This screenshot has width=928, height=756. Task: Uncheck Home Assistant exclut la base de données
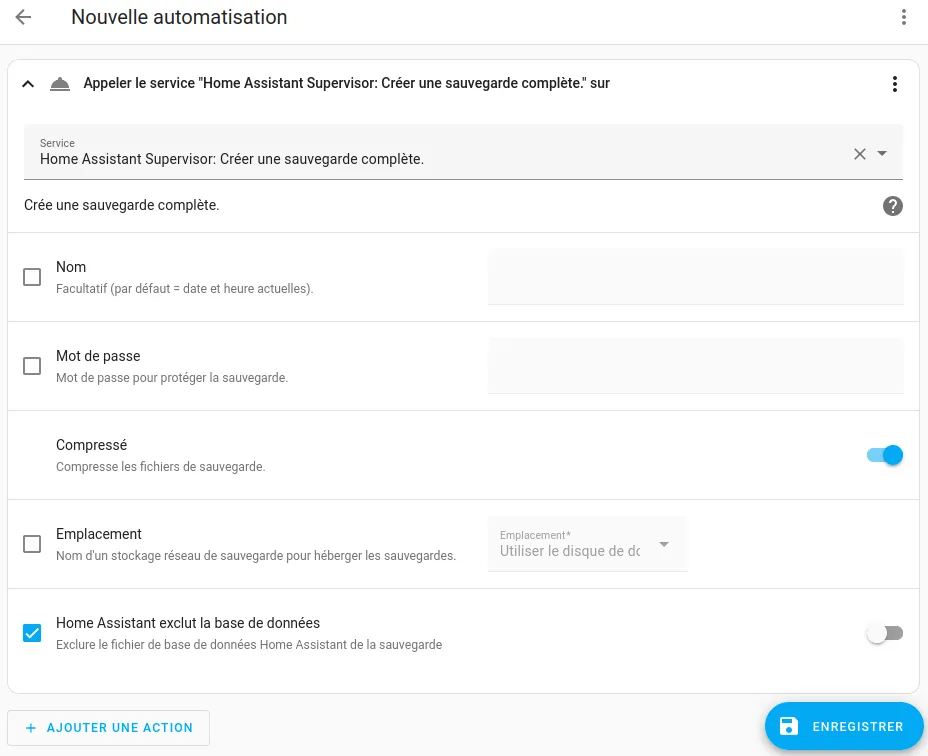coord(31,632)
